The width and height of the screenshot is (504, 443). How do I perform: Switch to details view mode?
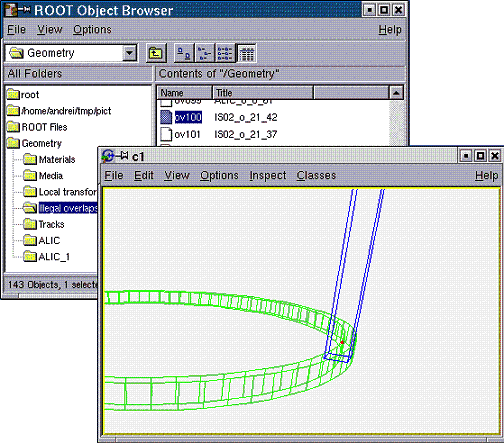[x=246, y=53]
